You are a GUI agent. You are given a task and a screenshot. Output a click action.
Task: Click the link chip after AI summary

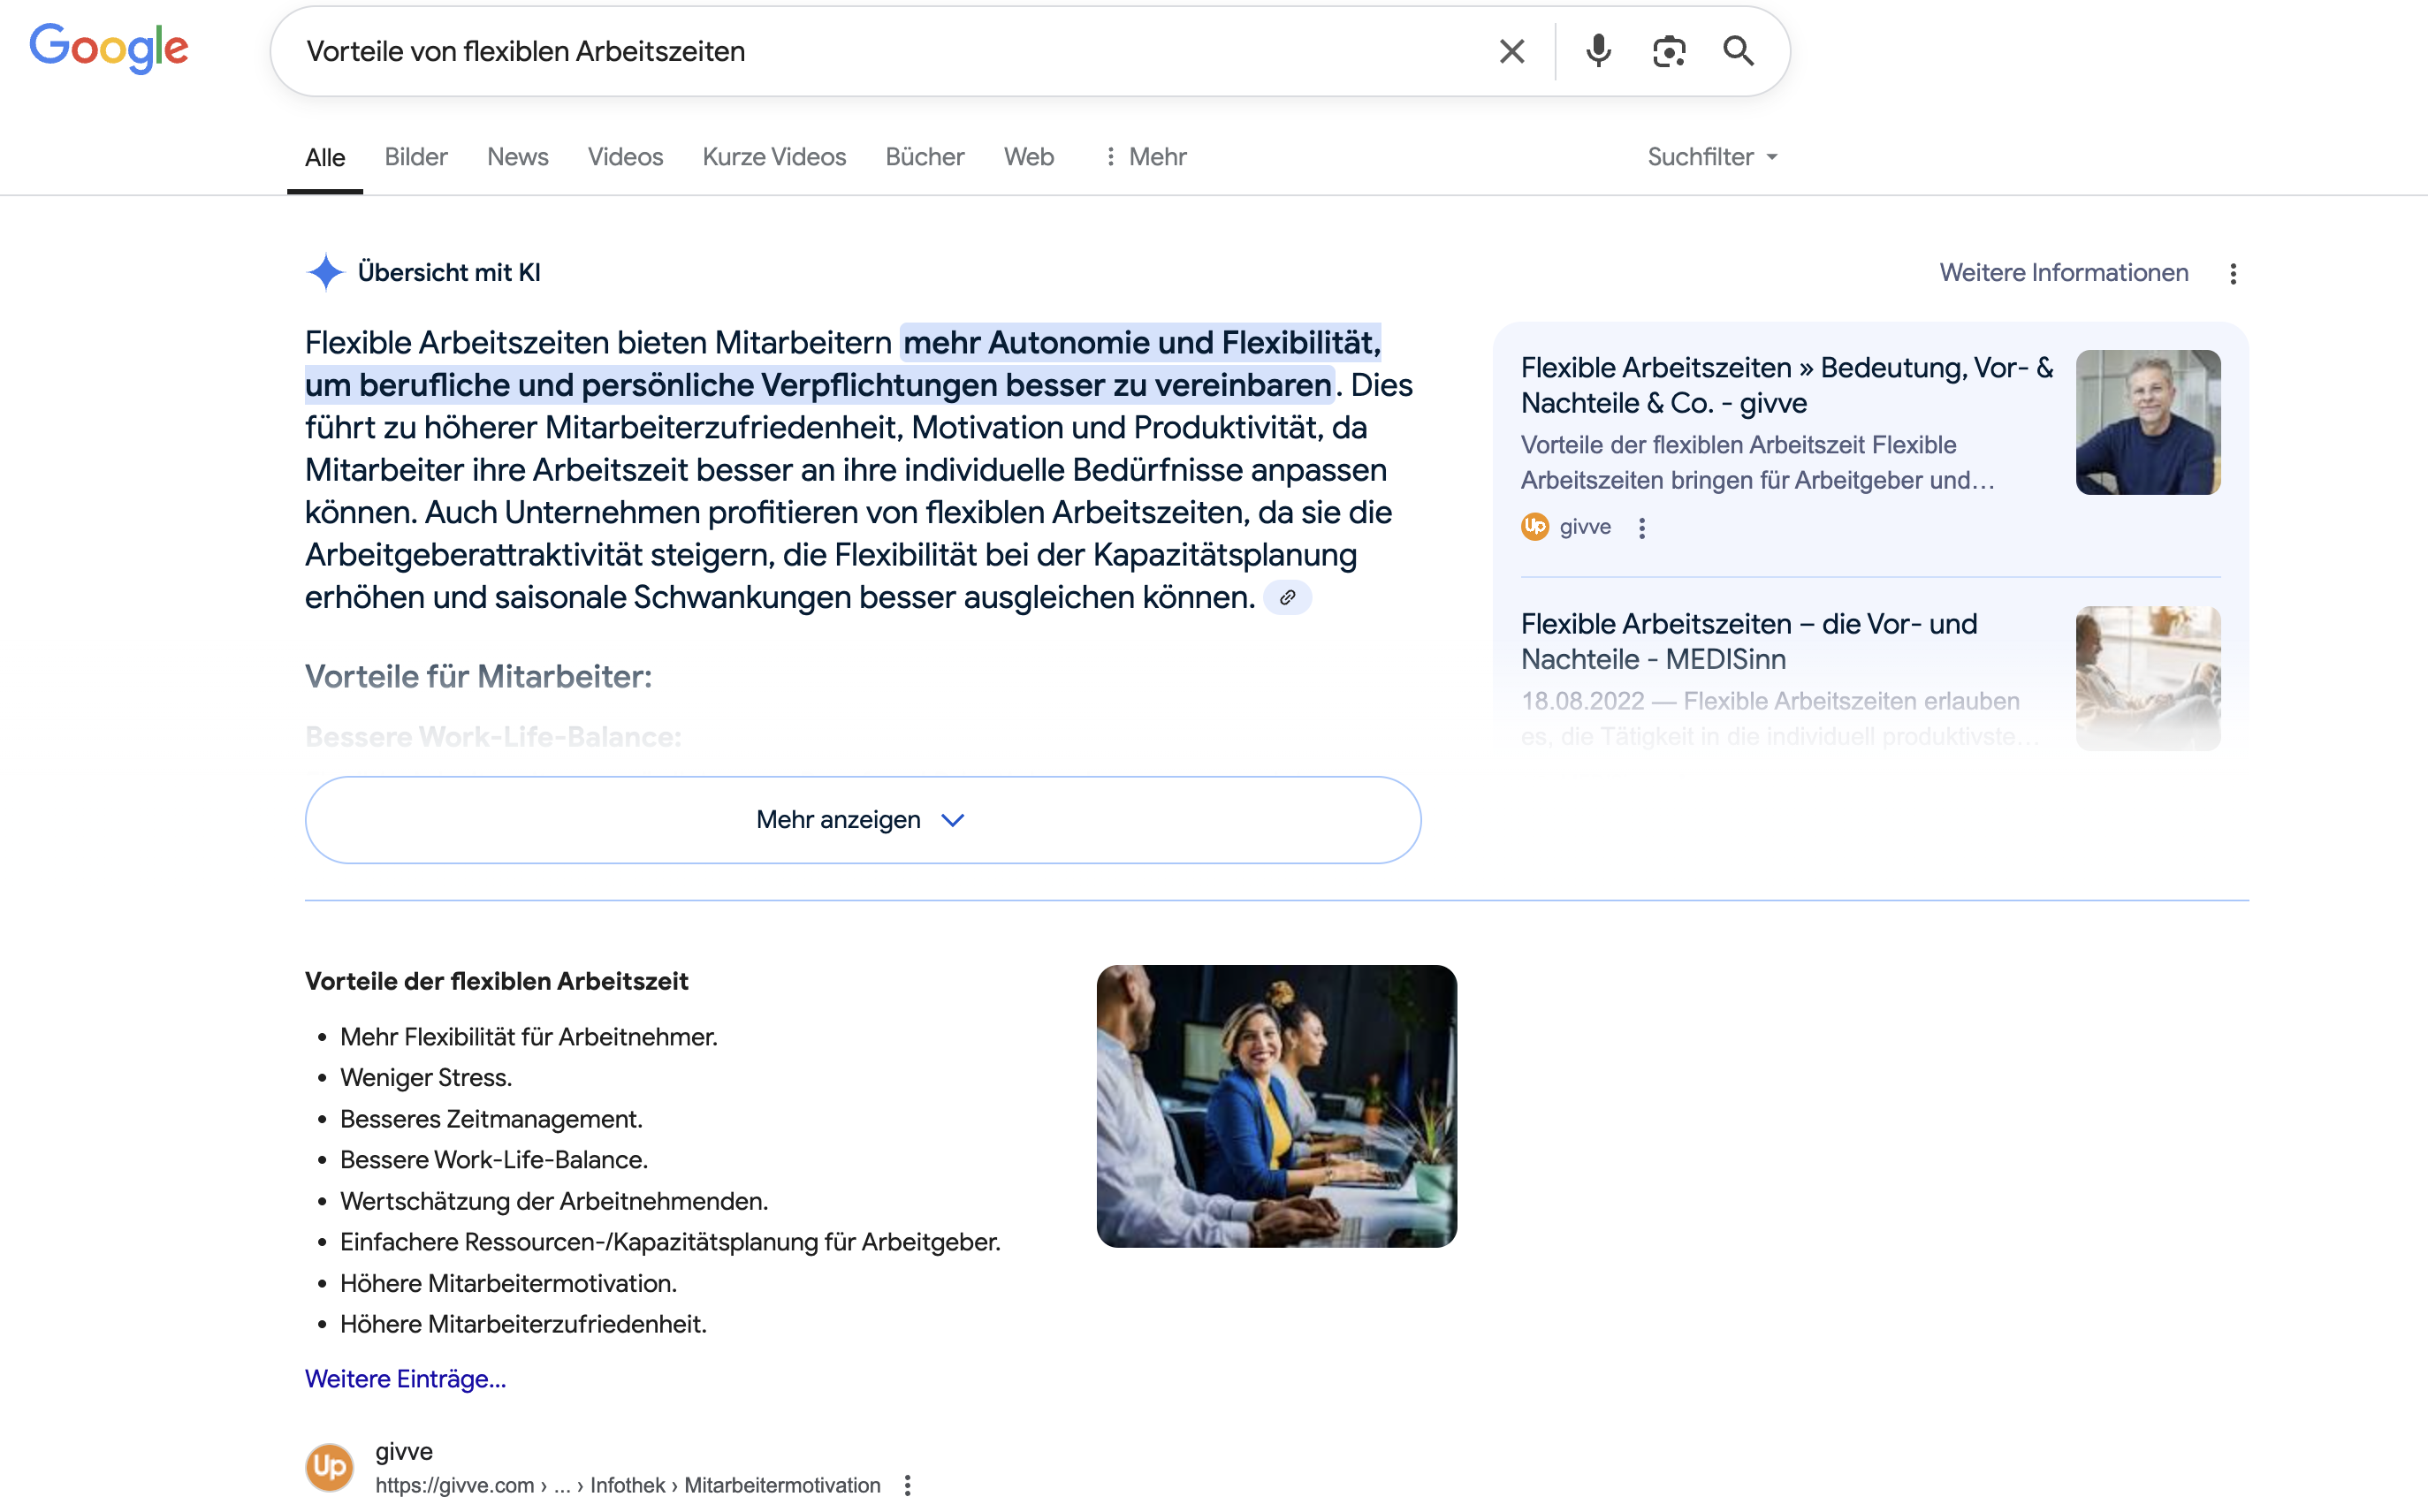click(1287, 598)
